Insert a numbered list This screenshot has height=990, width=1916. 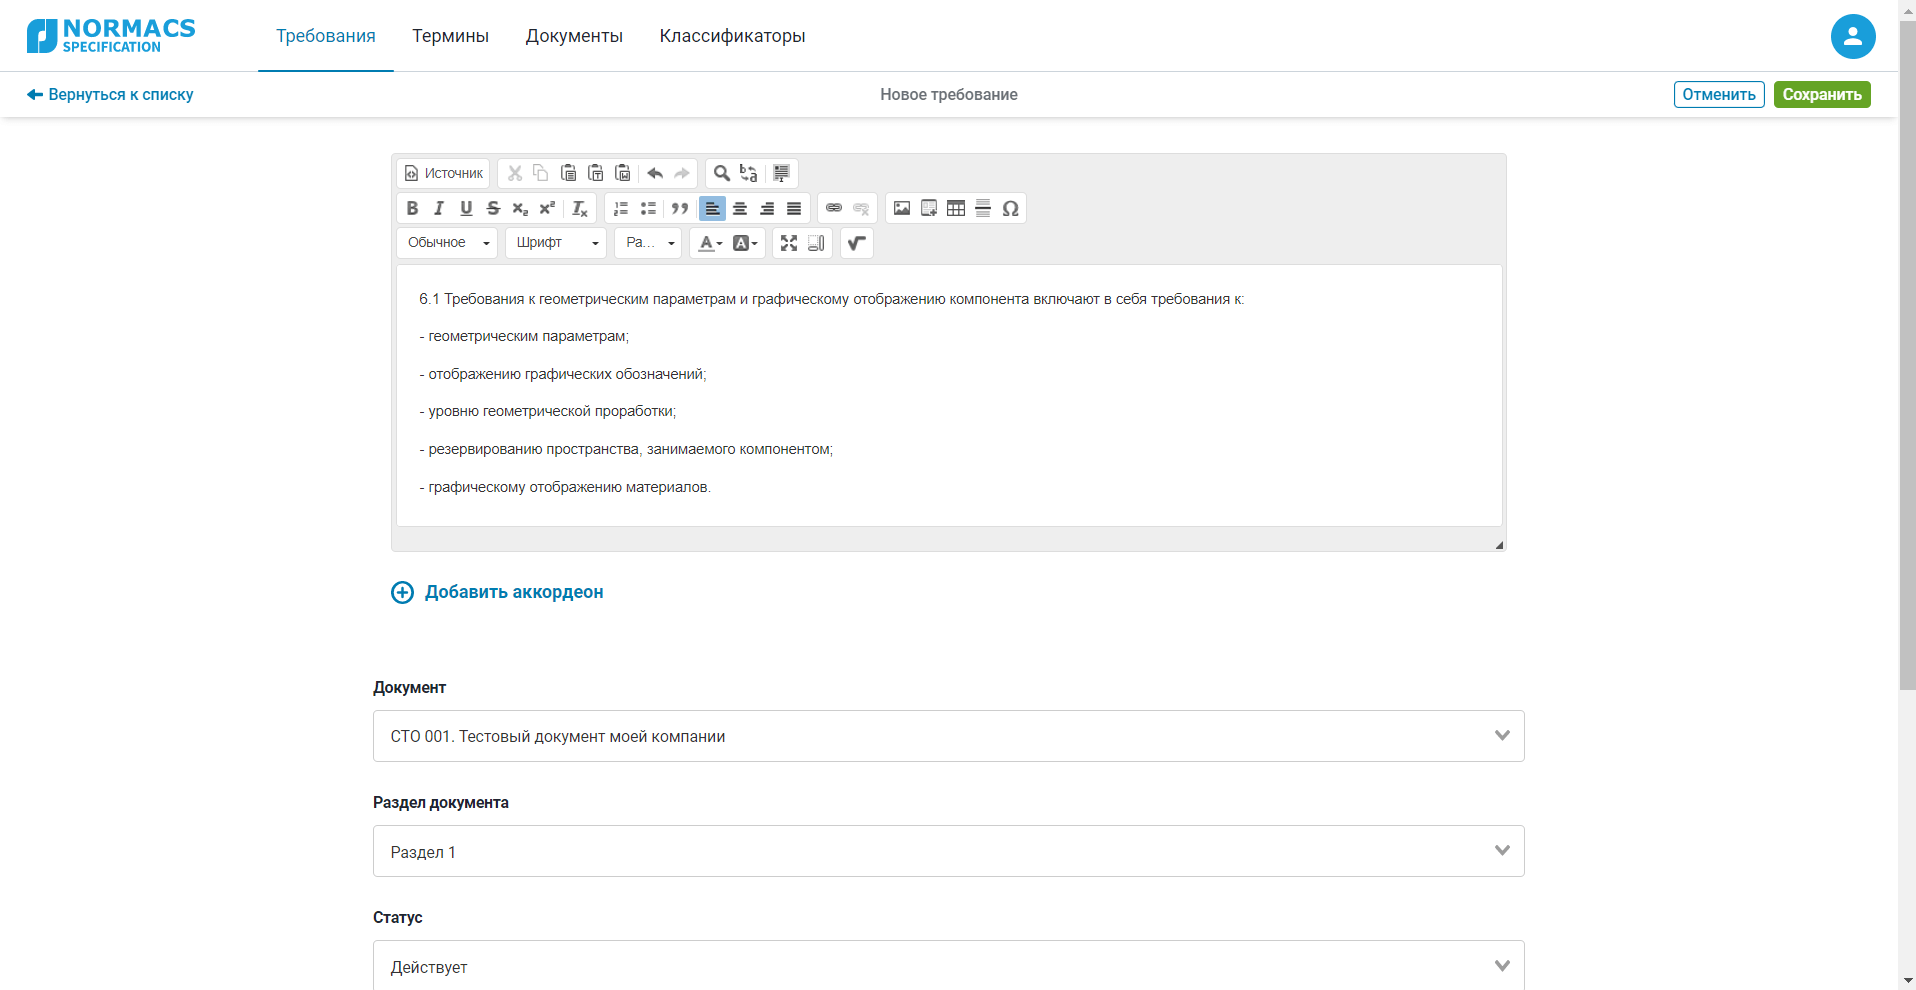pos(621,208)
